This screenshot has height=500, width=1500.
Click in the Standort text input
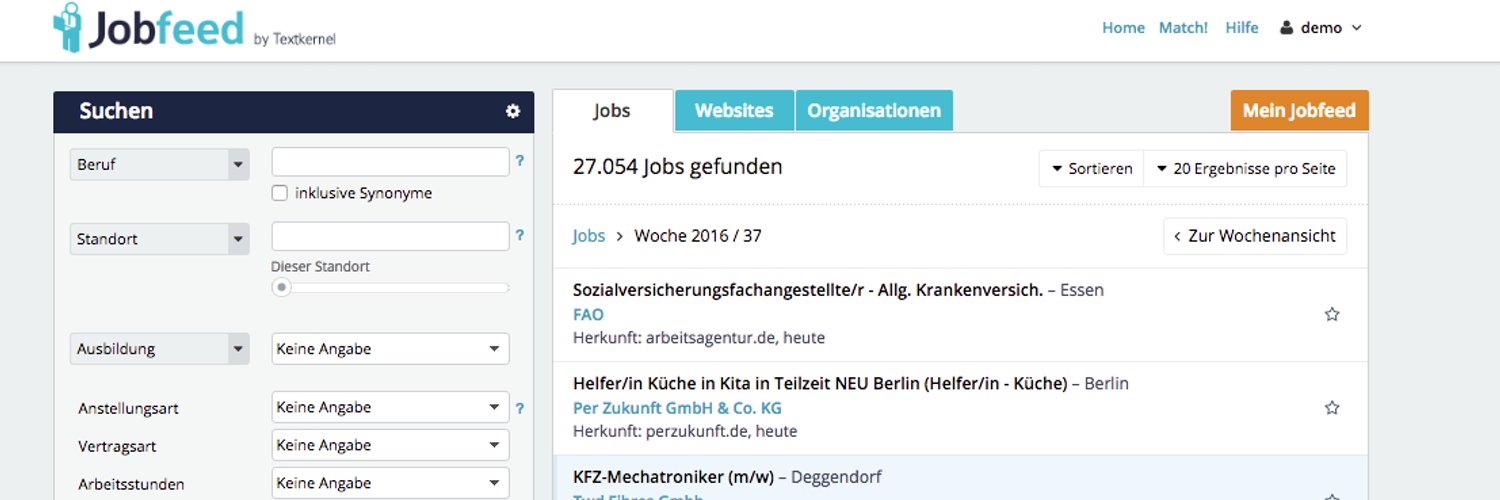[390, 237]
